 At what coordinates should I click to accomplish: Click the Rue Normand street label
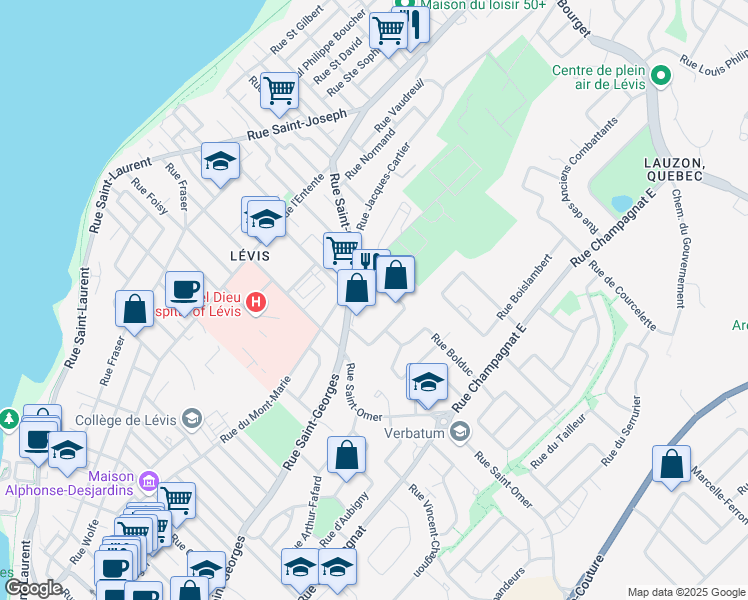[x=370, y=154]
